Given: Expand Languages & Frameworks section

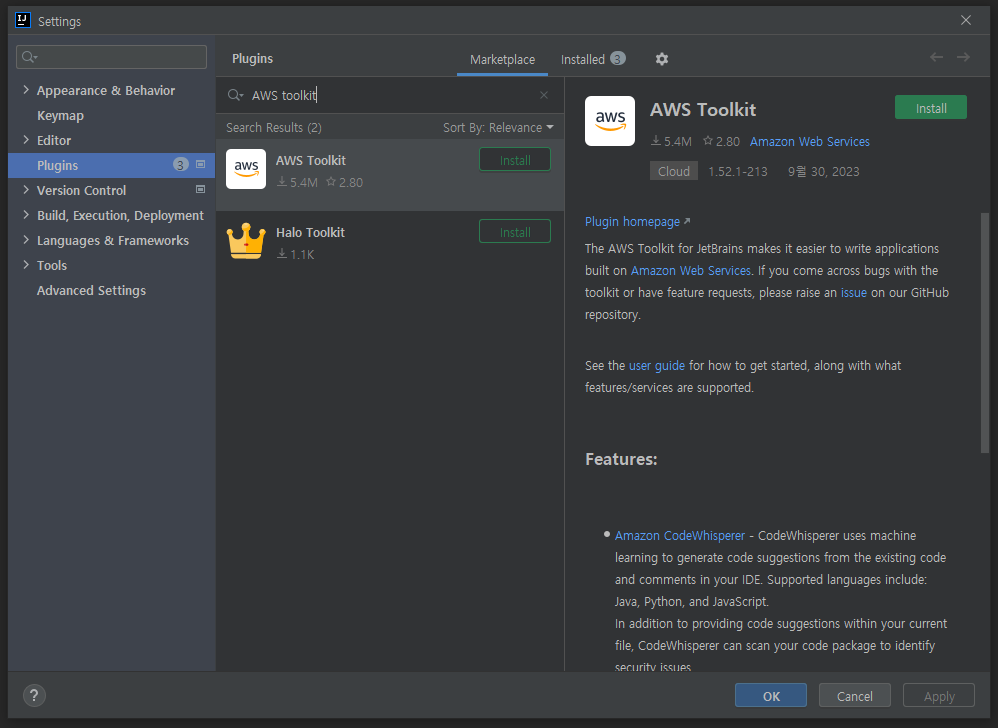Looking at the screenshot, I should click(x=26, y=240).
